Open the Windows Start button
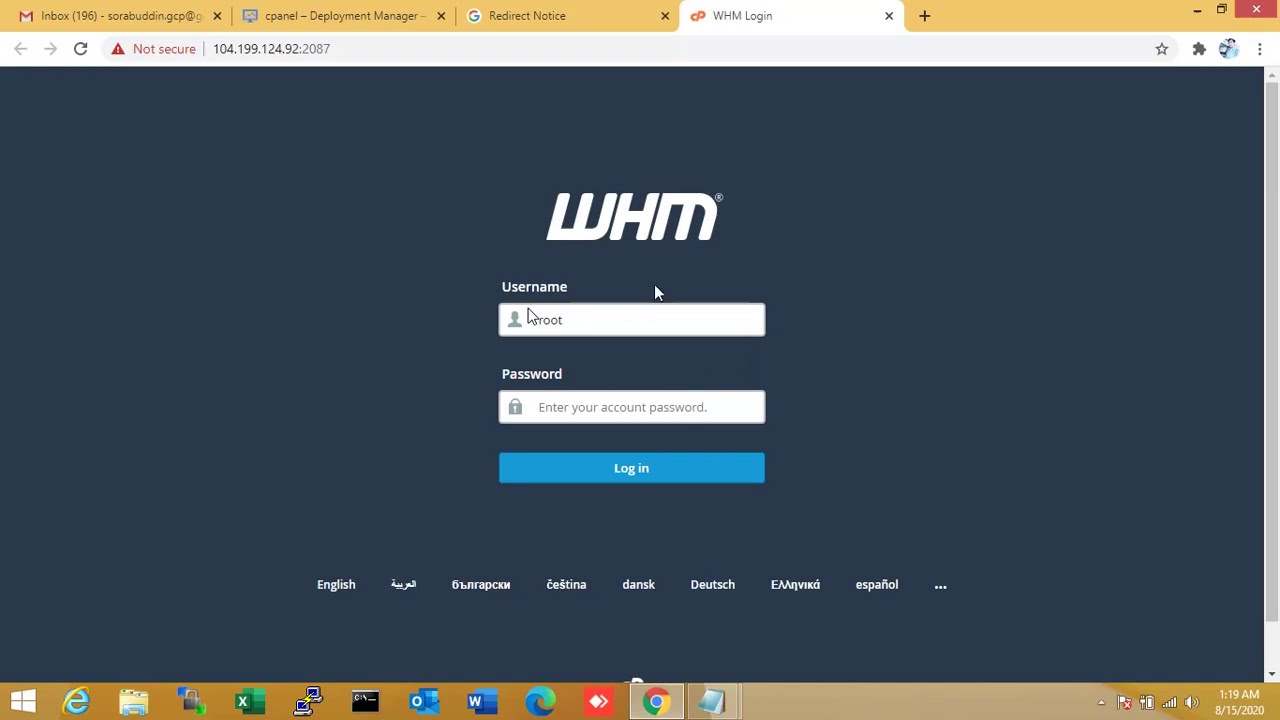The image size is (1280, 720). (x=23, y=702)
